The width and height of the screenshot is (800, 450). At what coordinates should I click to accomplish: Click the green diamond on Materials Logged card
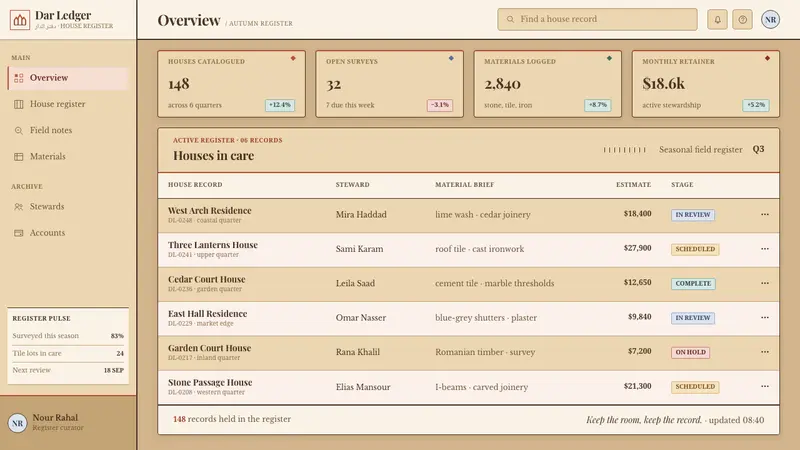609,58
